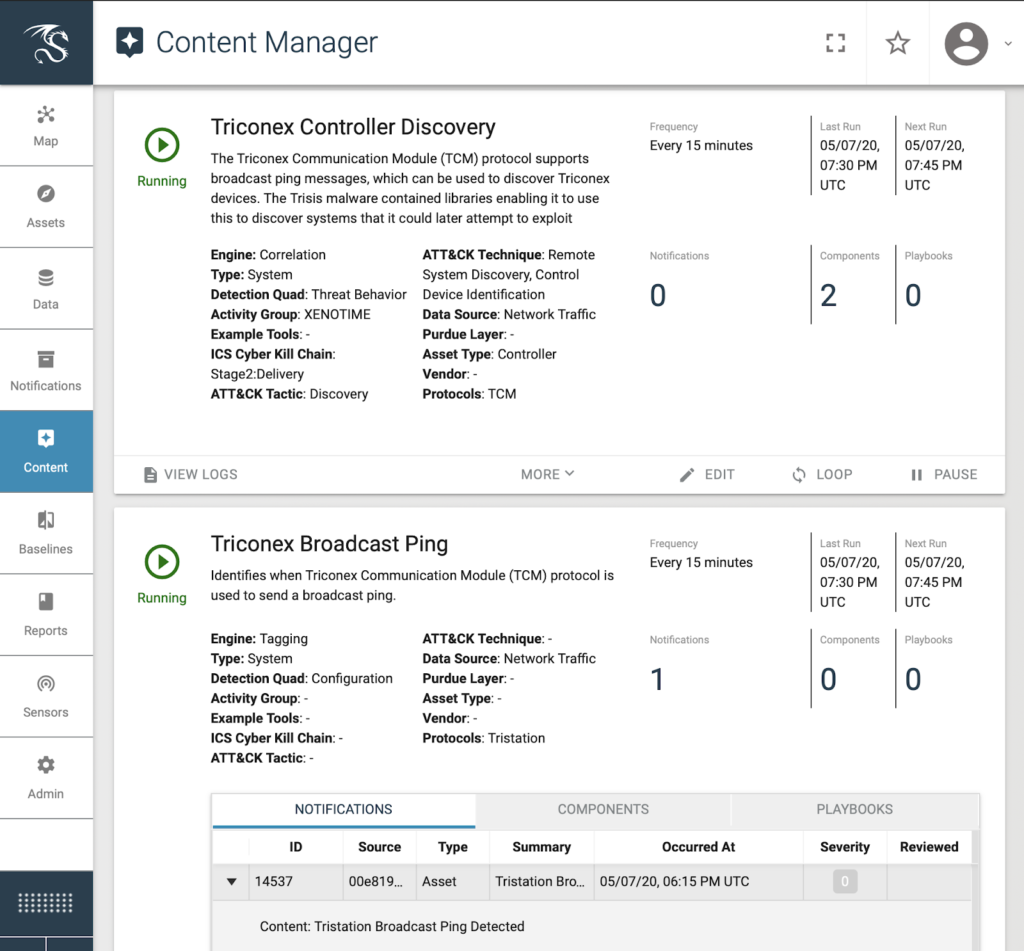Click the dragon logo in top-left corner
Screen dimensions: 1024x951
(x=46, y=43)
